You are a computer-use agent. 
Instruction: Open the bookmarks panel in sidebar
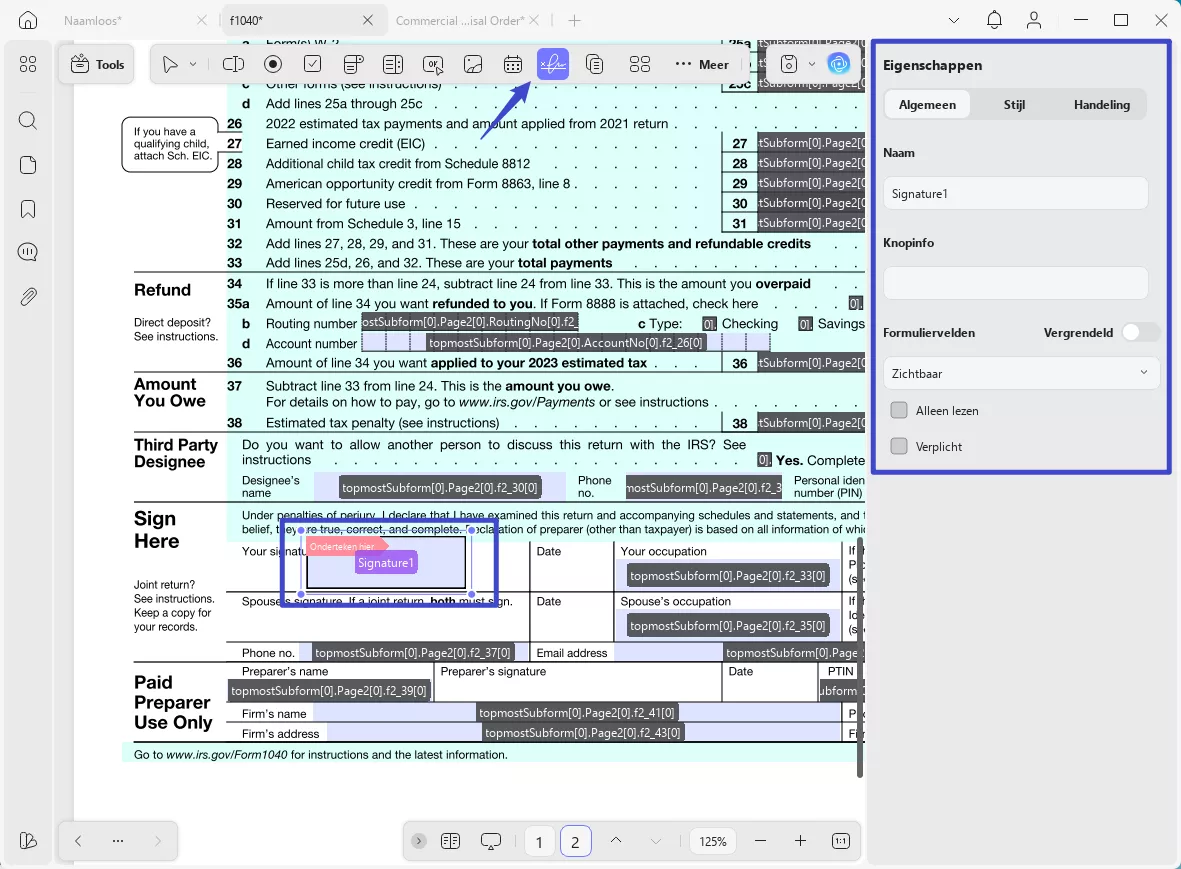pos(28,209)
